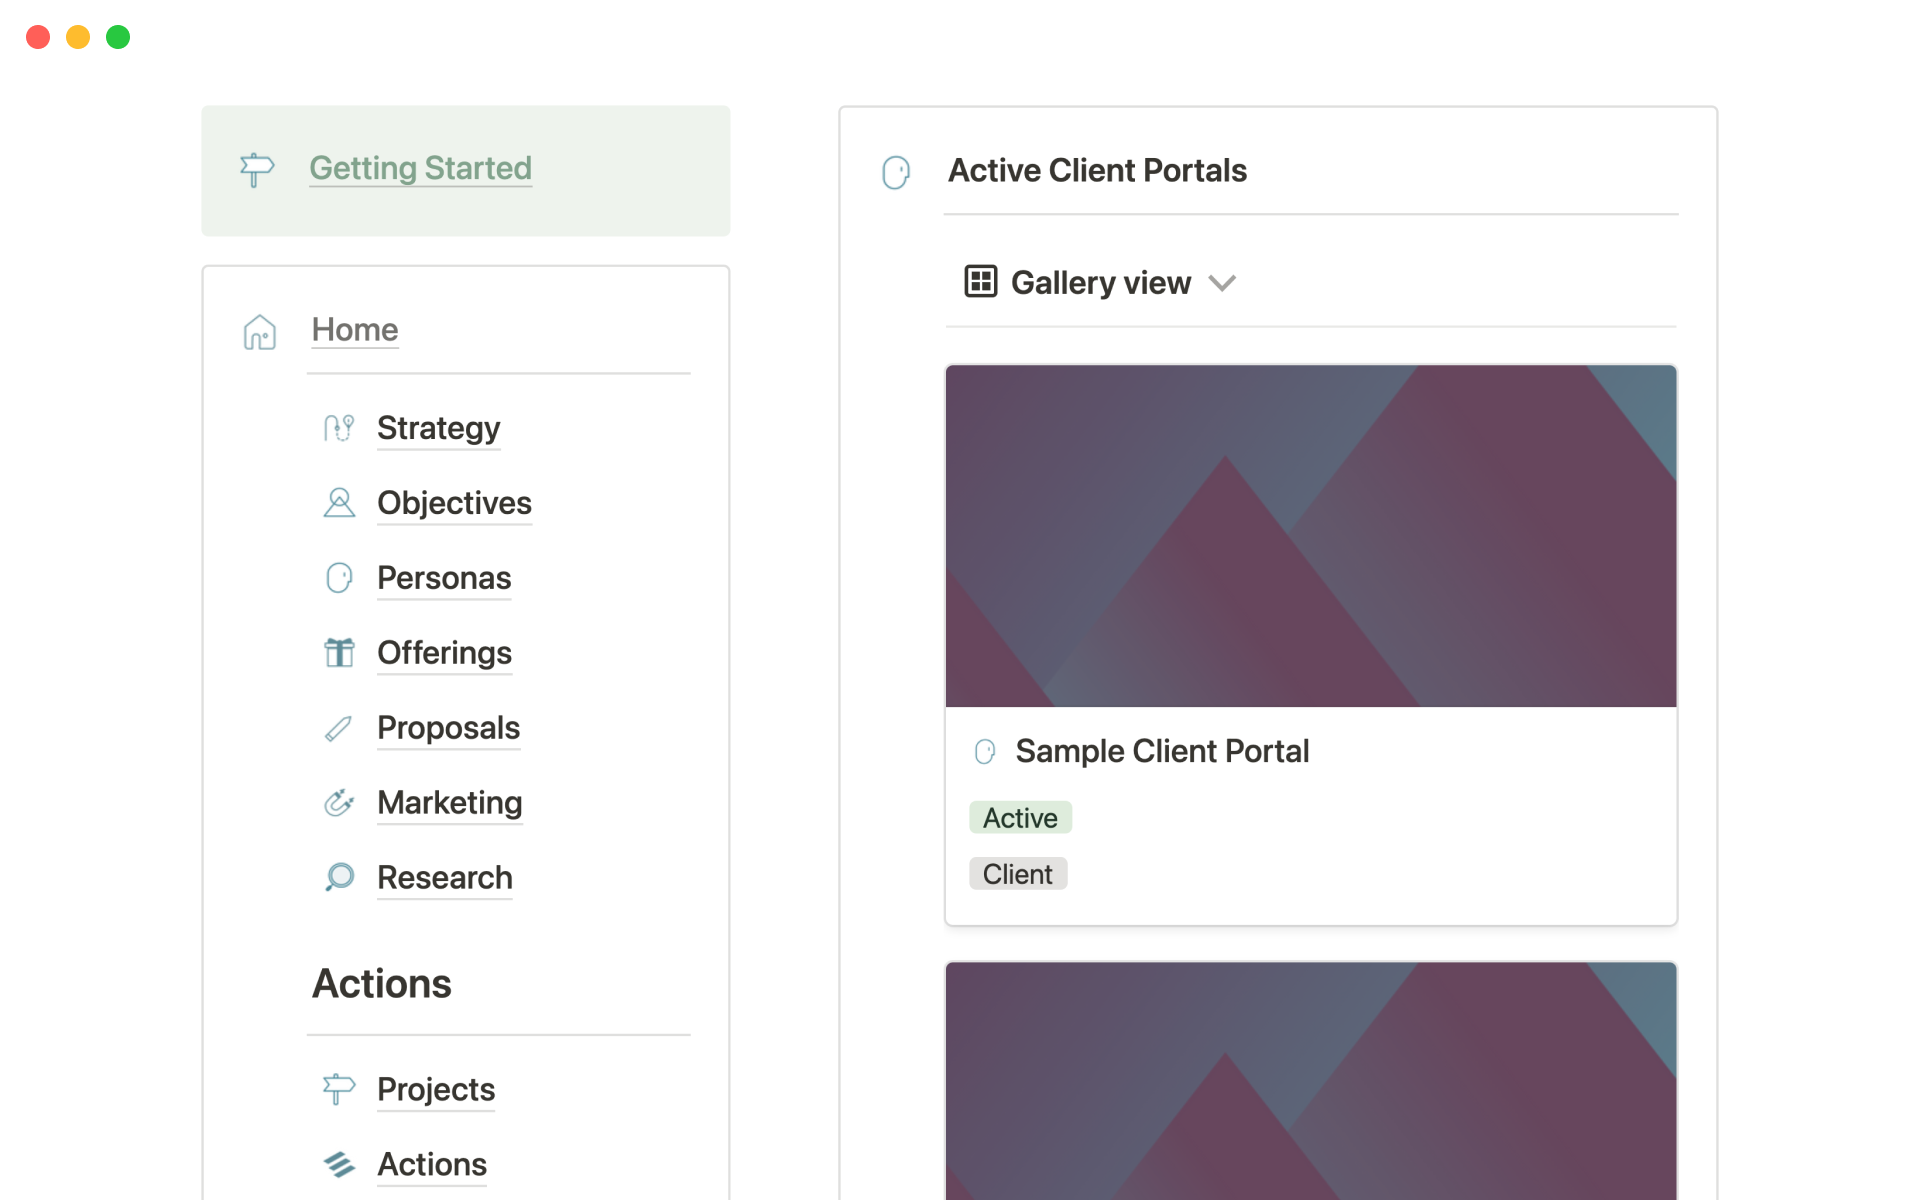The height and width of the screenshot is (1200, 1920).
Task: Go to the Actions page link
Action: point(432,1164)
